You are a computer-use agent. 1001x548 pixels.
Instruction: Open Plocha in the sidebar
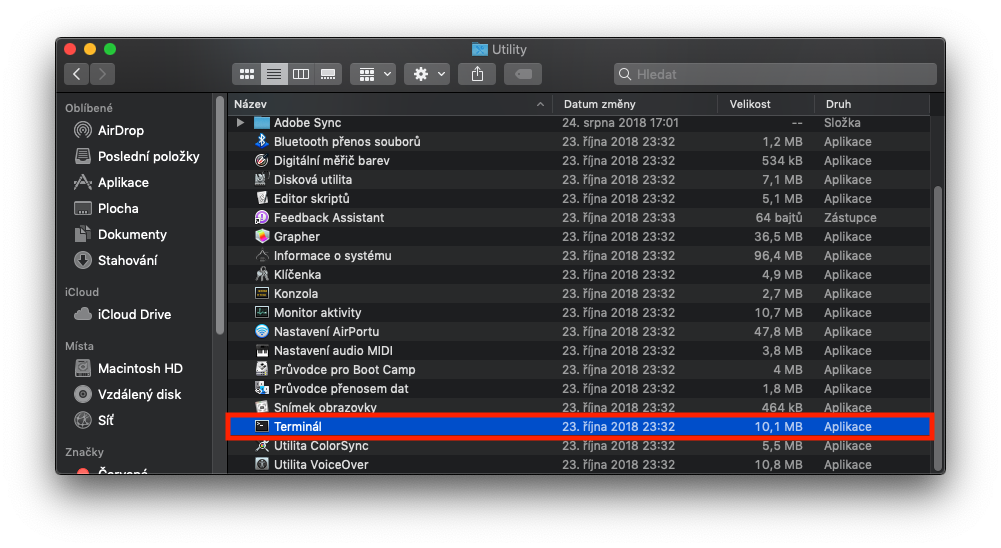click(x=106, y=208)
